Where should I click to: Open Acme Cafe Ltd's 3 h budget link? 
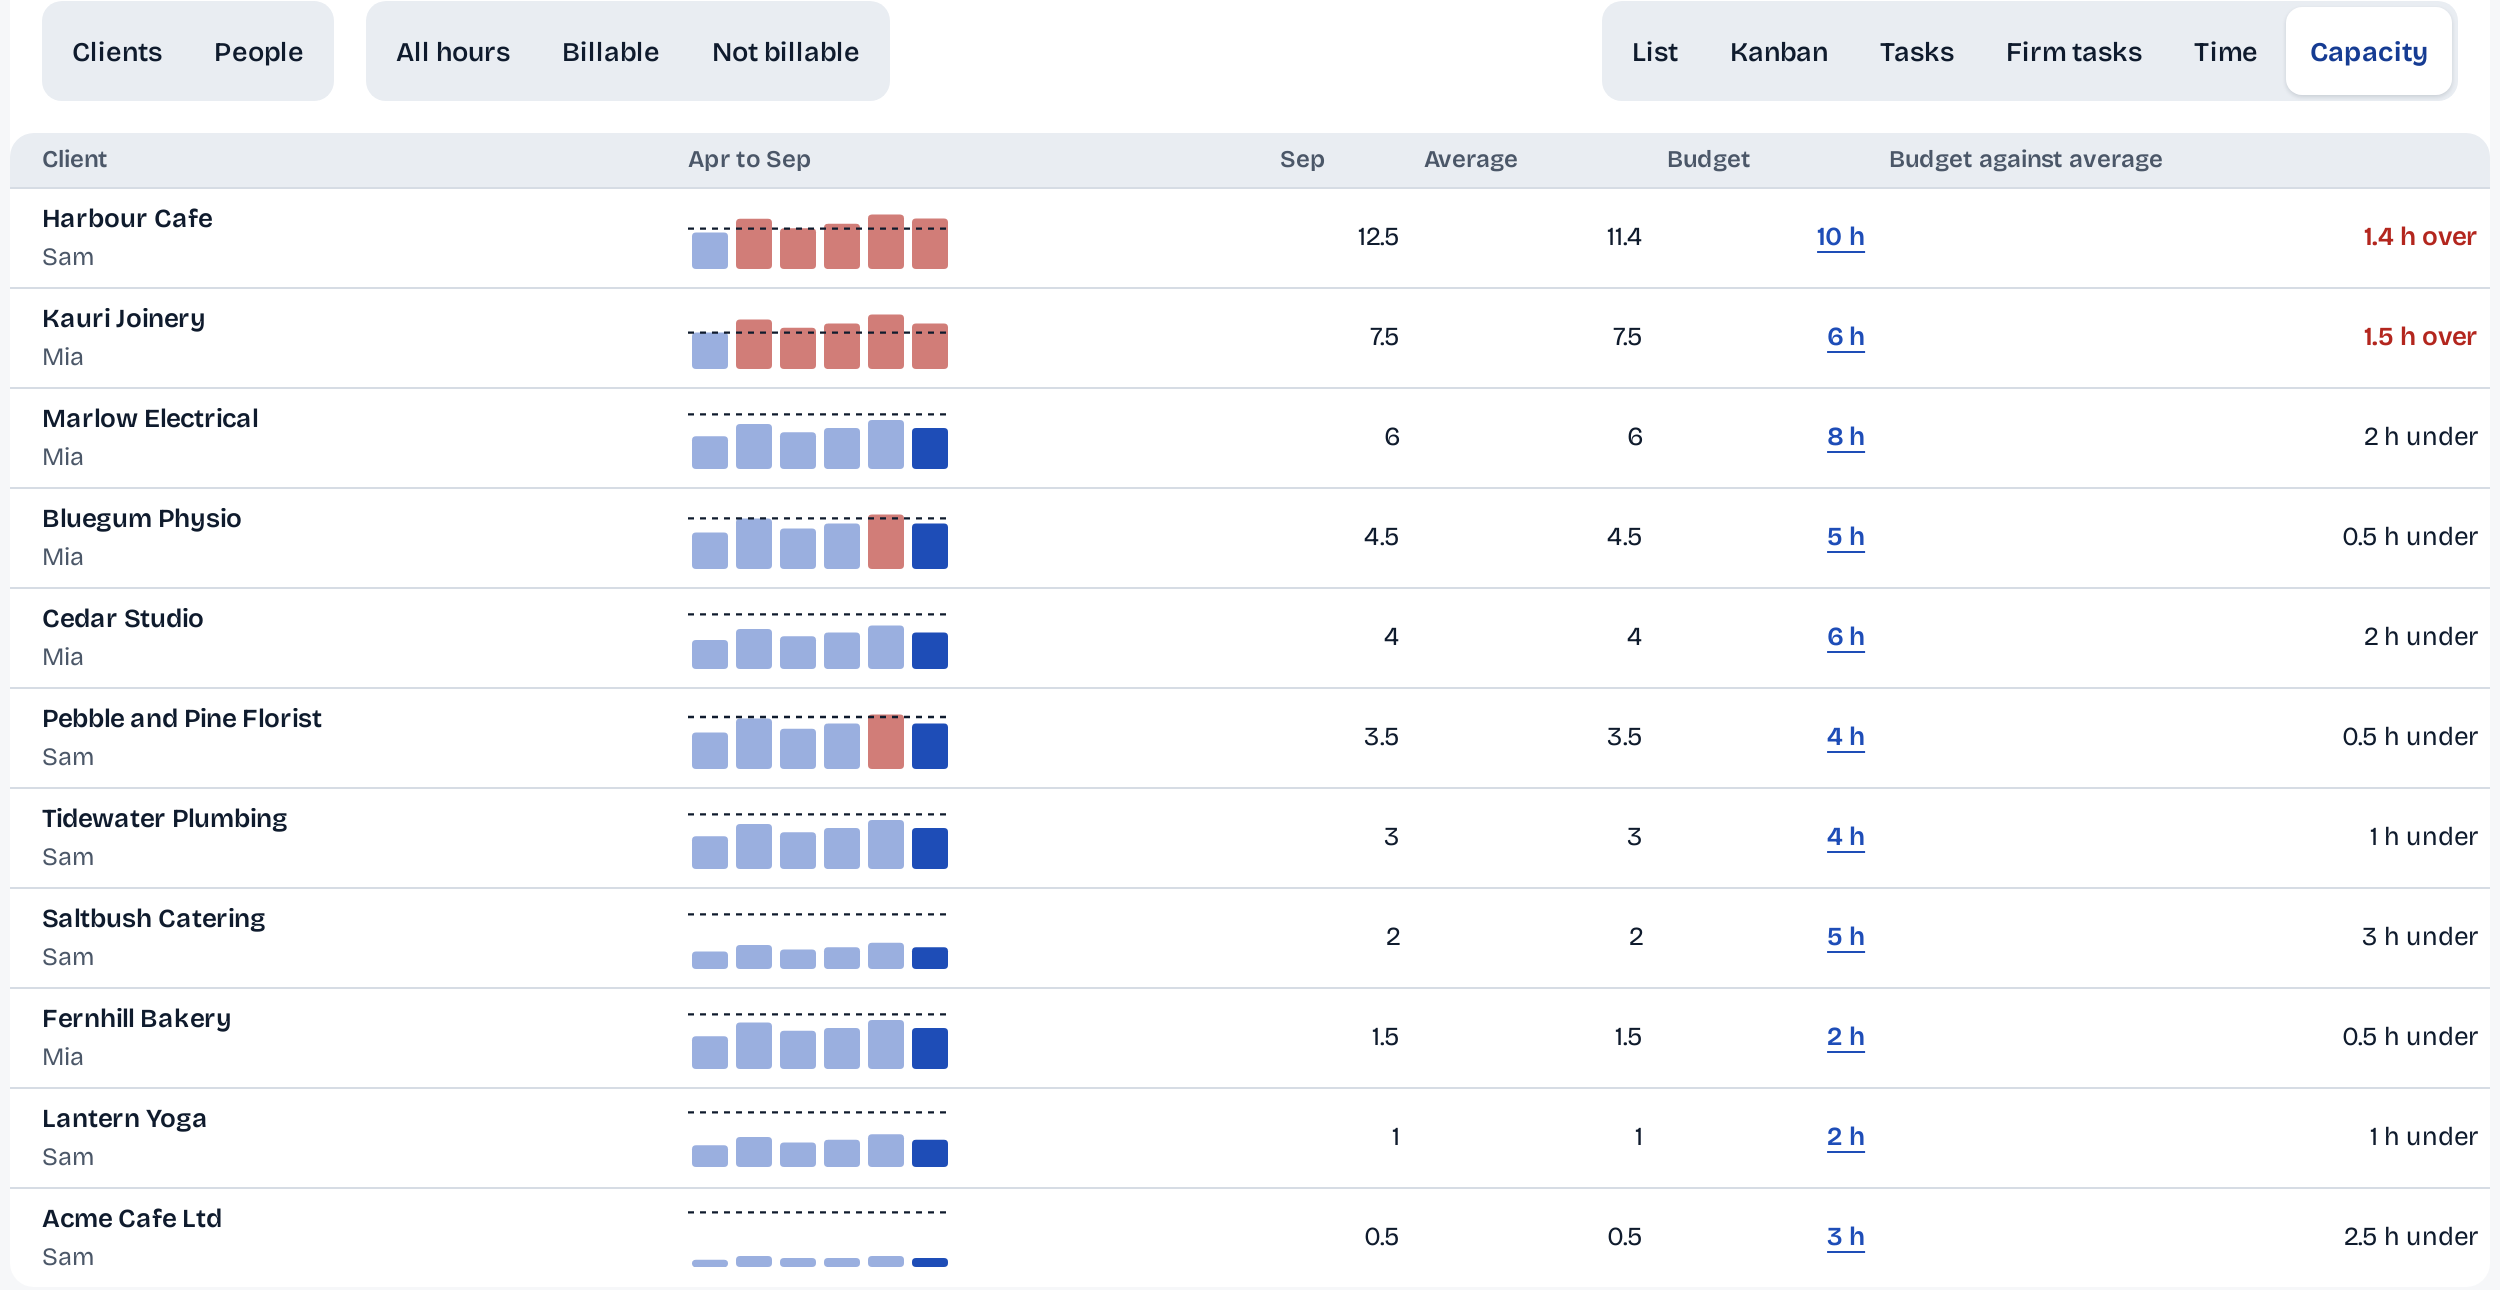click(x=1845, y=1237)
